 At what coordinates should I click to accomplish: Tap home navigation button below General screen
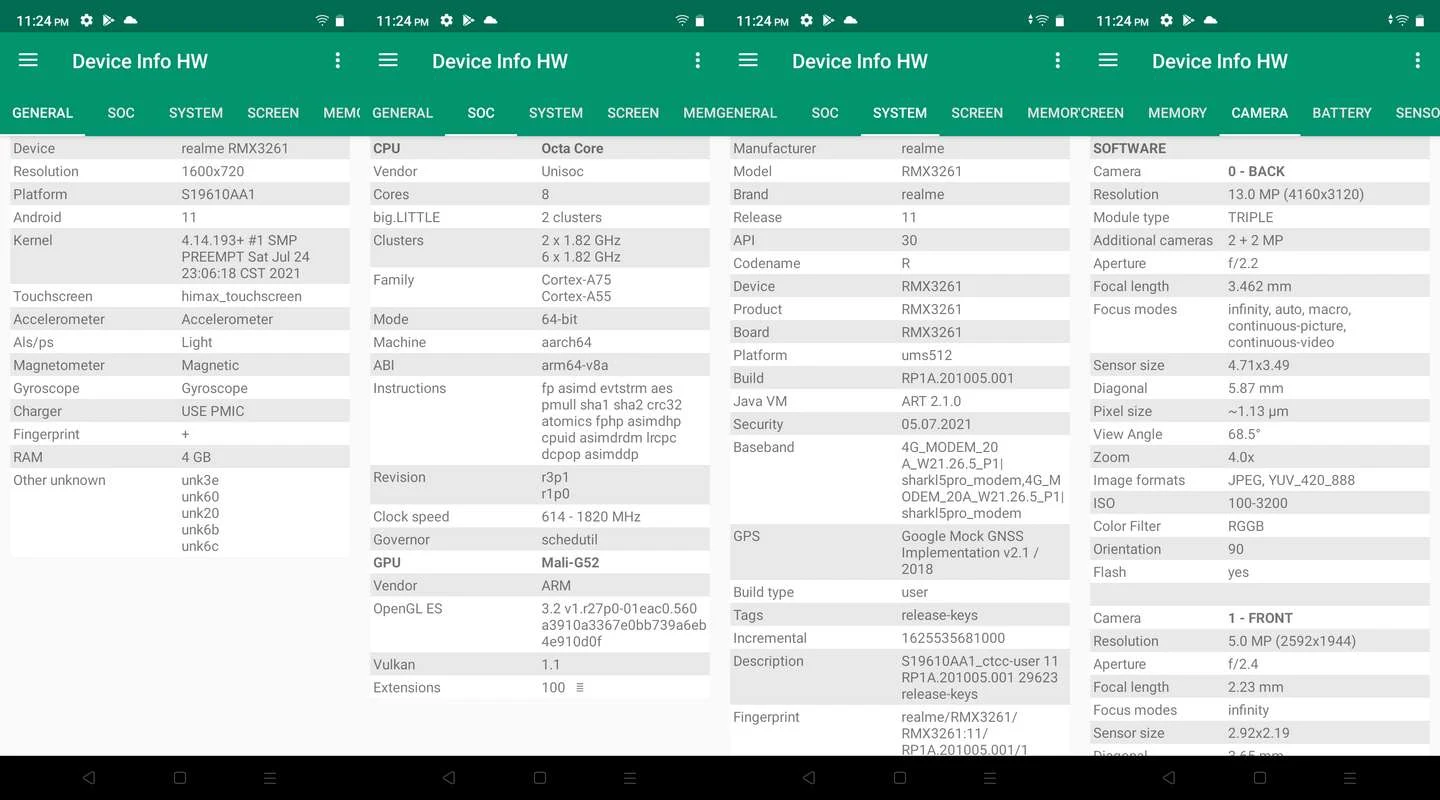[180, 777]
